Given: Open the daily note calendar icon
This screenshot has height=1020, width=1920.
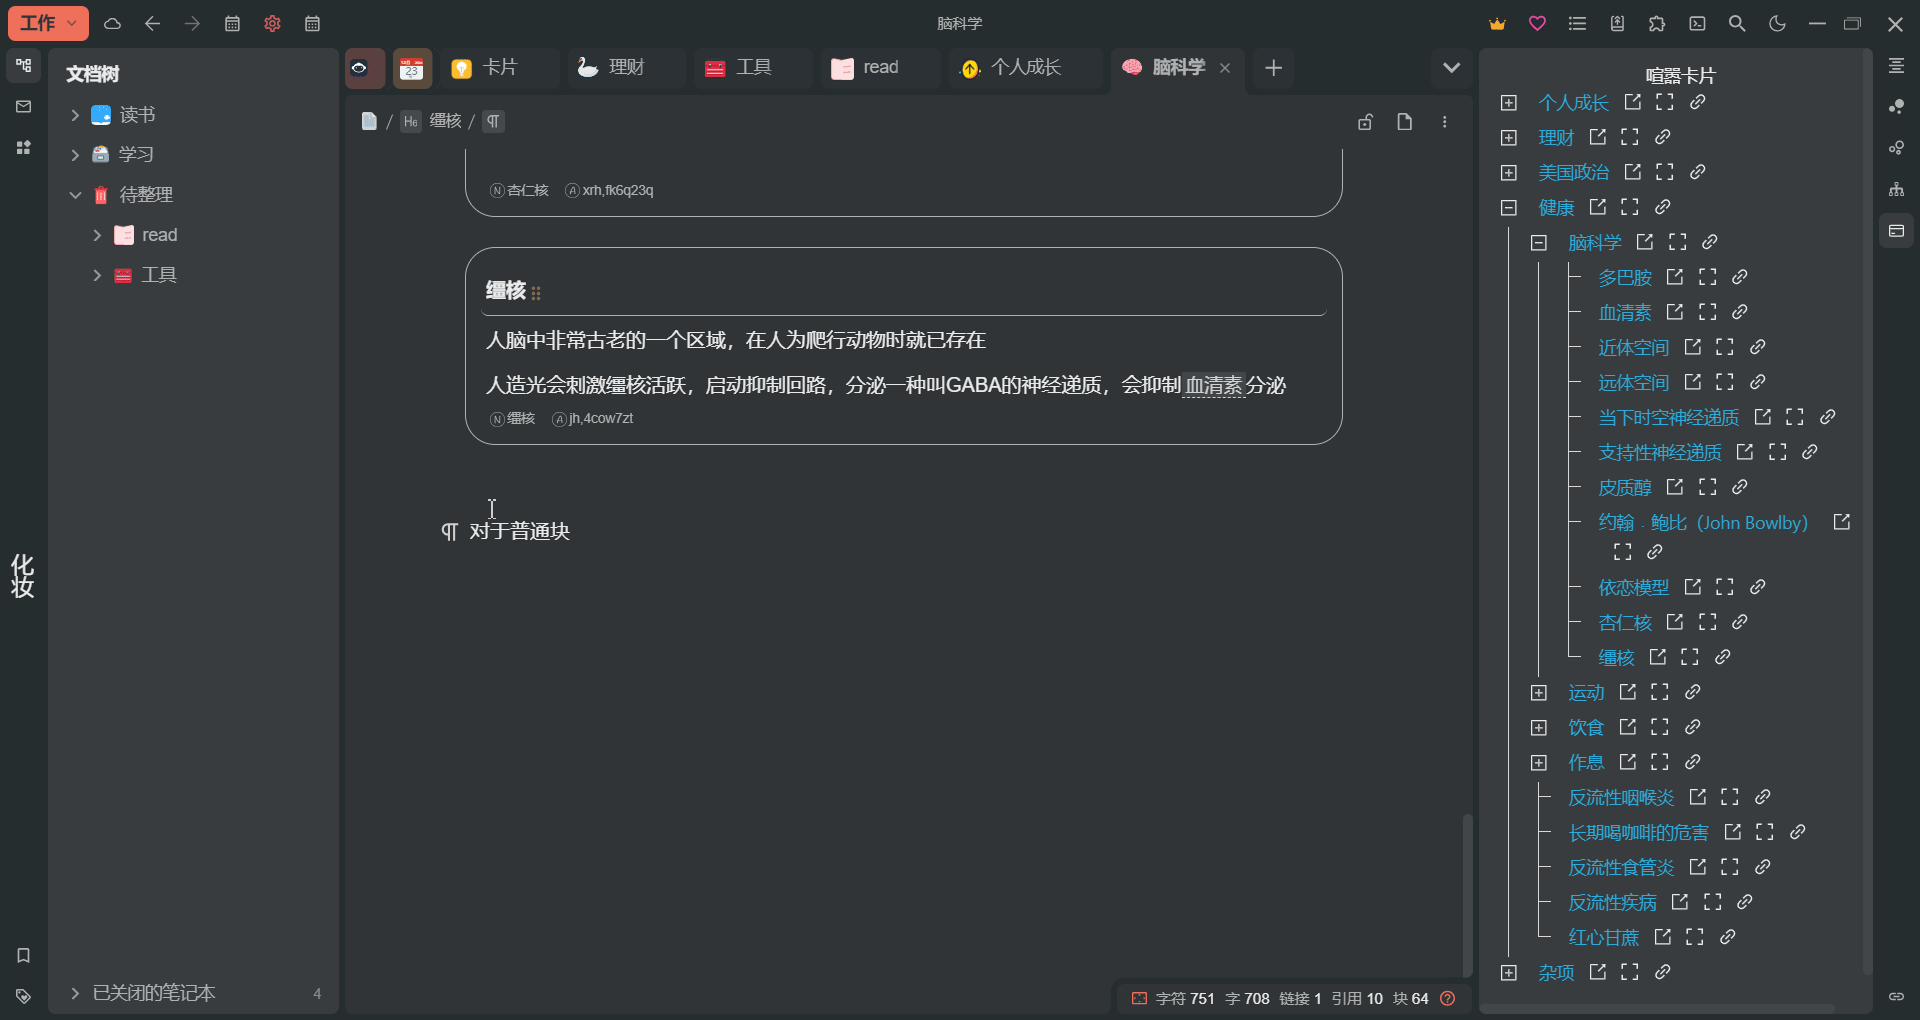Looking at the screenshot, I should (x=232, y=24).
